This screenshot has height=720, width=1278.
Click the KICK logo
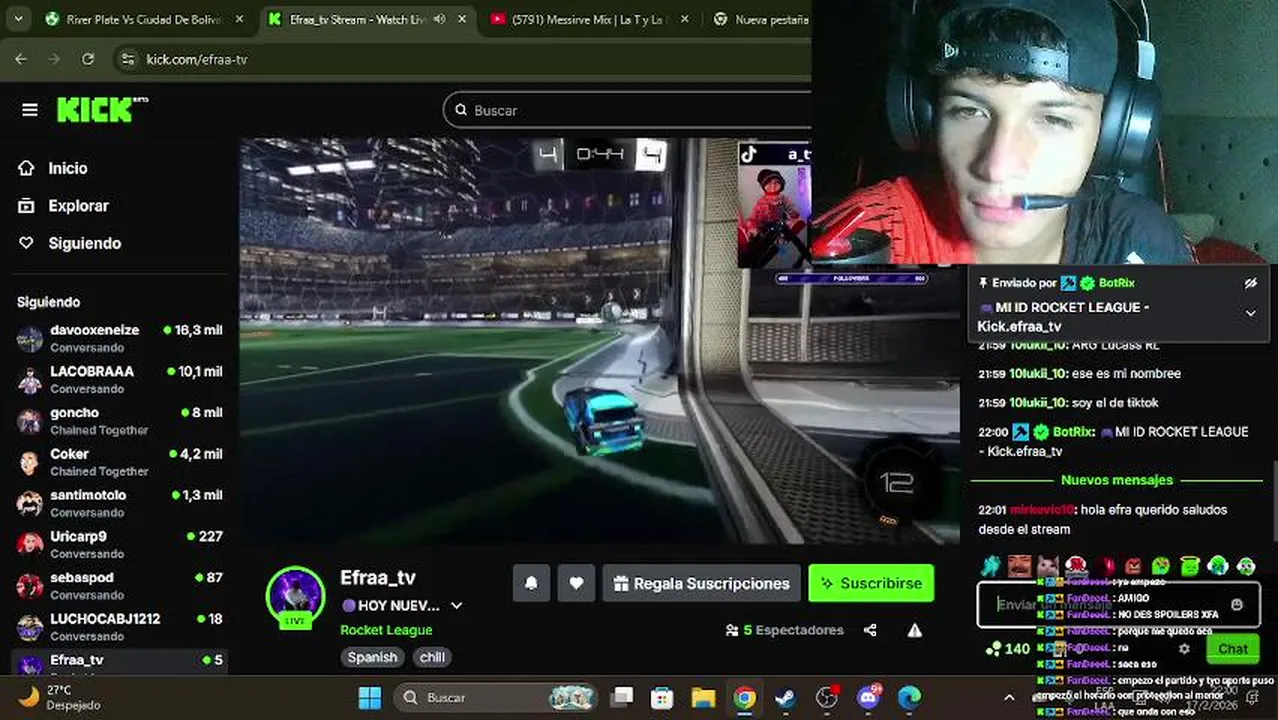click(x=101, y=109)
